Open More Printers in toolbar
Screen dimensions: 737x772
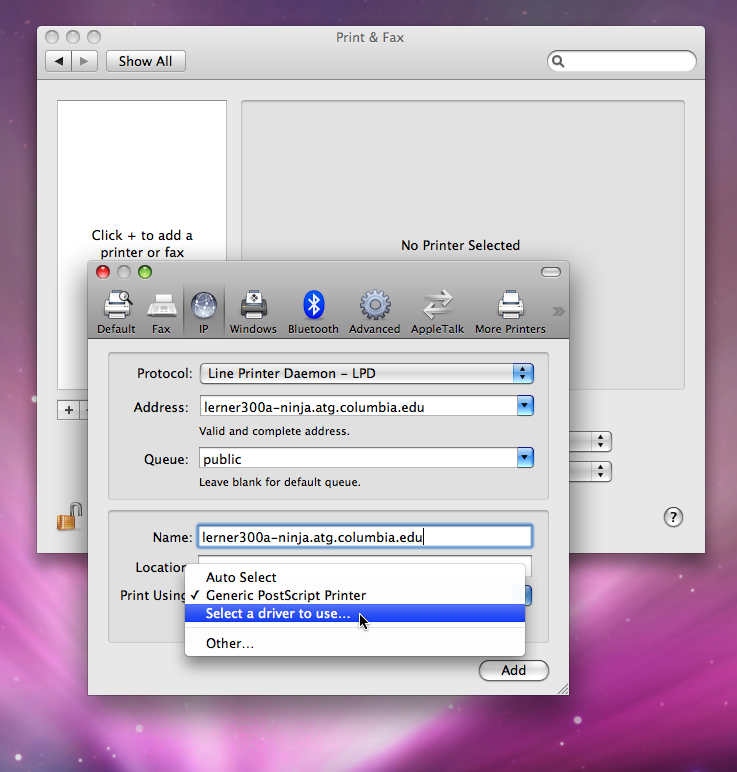[510, 312]
